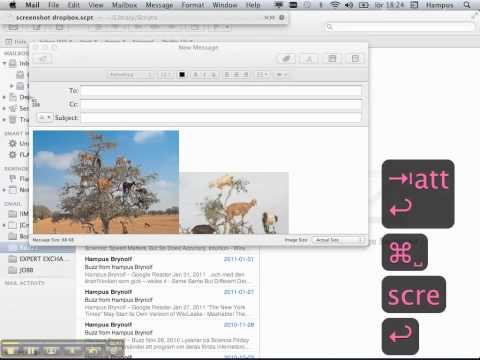
Task: Toggle bold, italic, underline style buttons
Action: [x=204, y=75]
